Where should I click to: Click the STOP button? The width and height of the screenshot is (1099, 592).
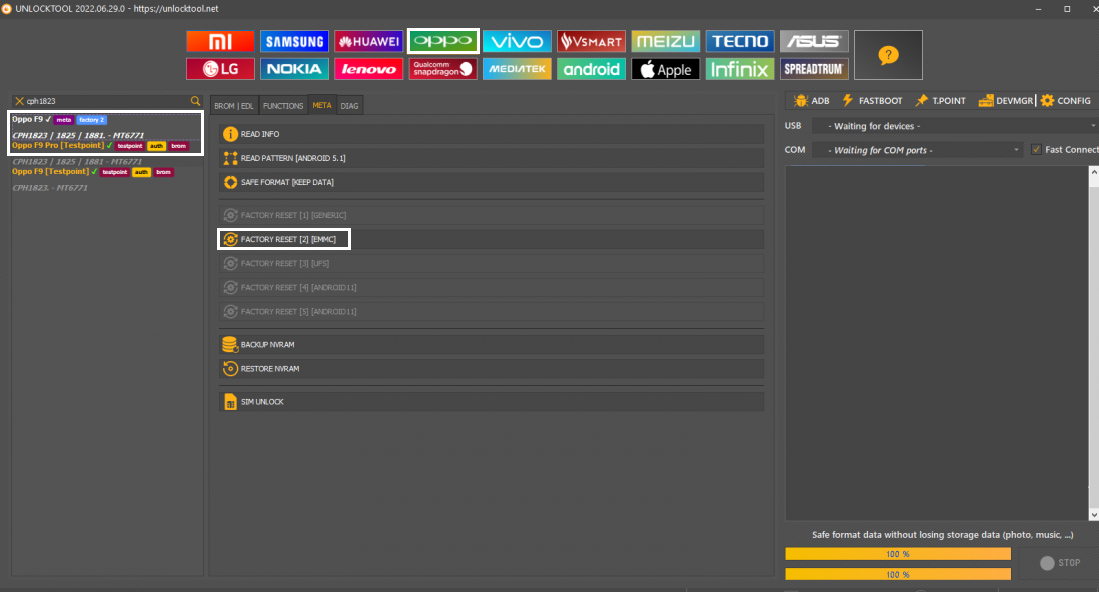click(x=1060, y=563)
